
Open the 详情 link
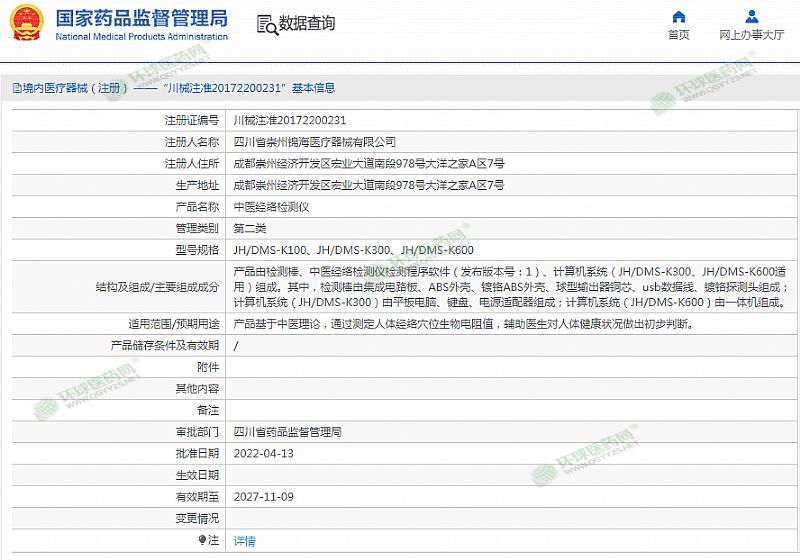point(244,541)
